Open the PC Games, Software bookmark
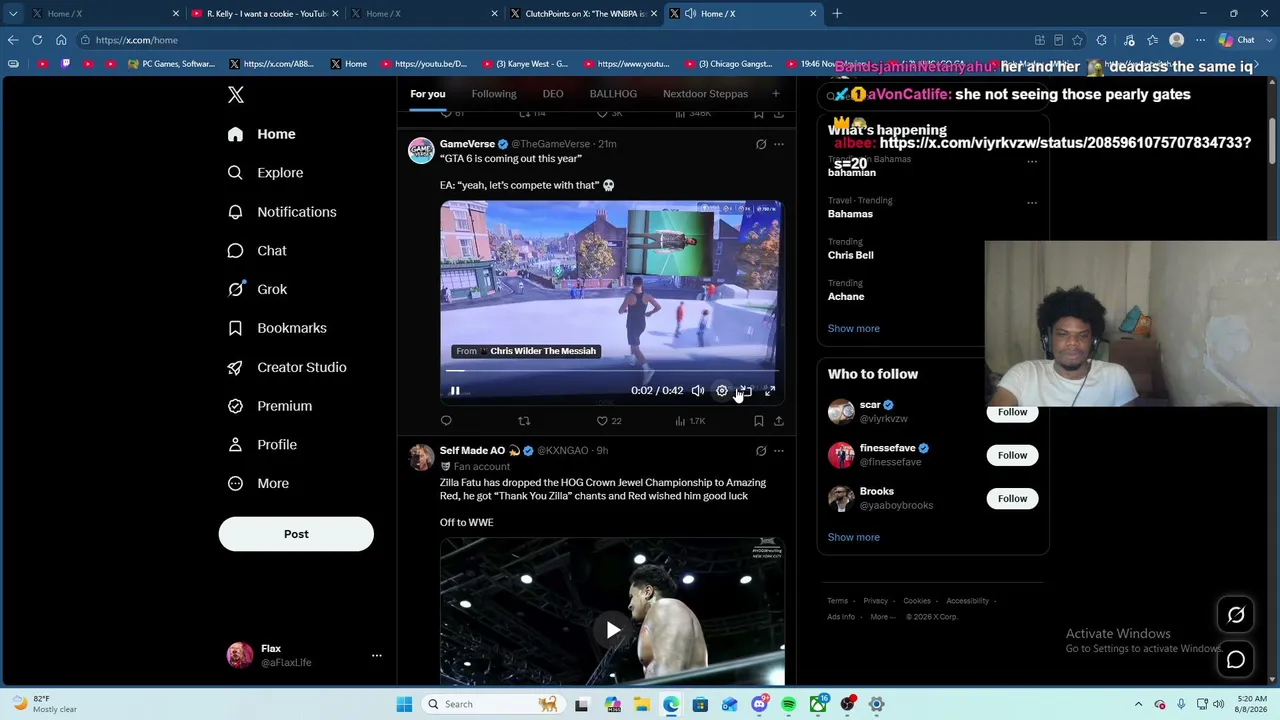This screenshot has width=1280, height=720. (x=171, y=64)
